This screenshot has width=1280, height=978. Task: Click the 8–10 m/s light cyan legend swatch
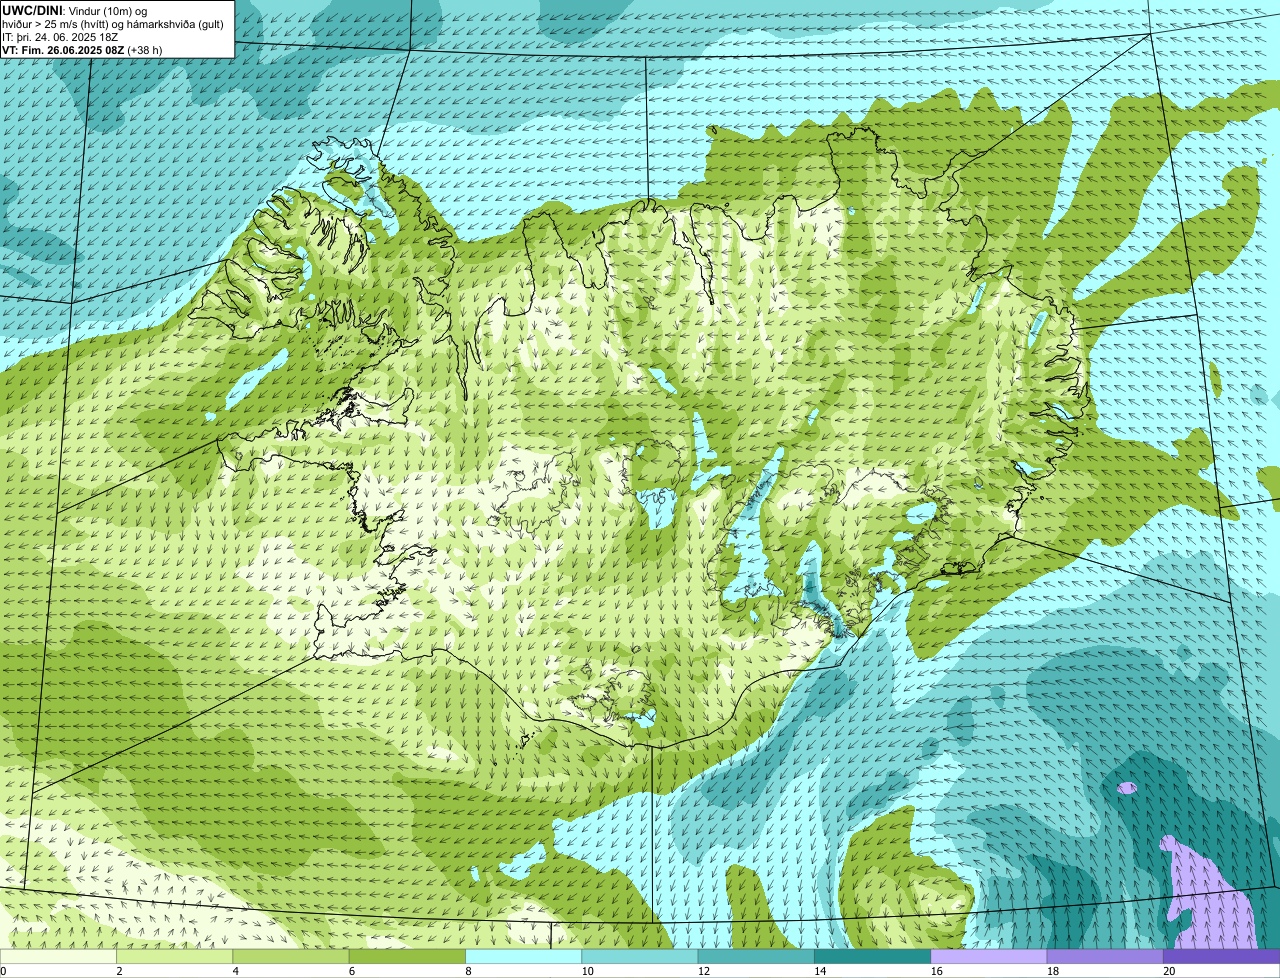[x=523, y=957]
